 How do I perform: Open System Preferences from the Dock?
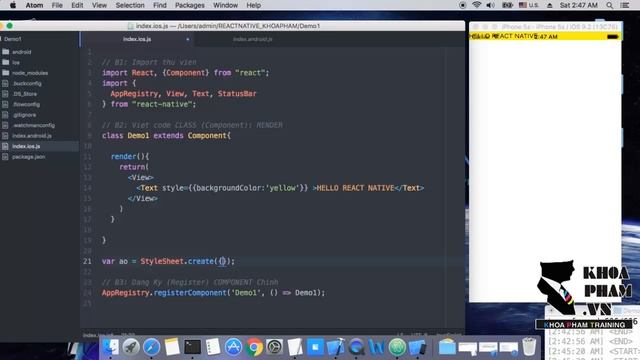[x=274, y=347]
